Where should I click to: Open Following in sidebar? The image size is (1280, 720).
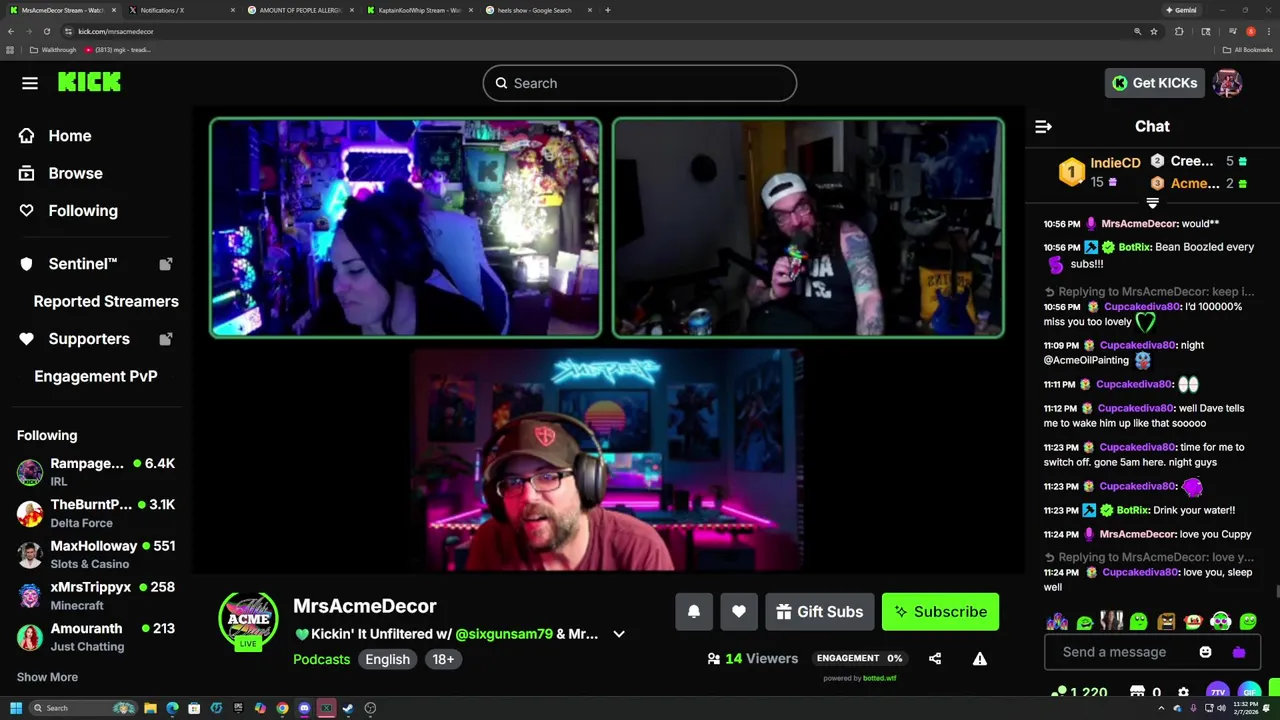pyautogui.click(x=83, y=211)
